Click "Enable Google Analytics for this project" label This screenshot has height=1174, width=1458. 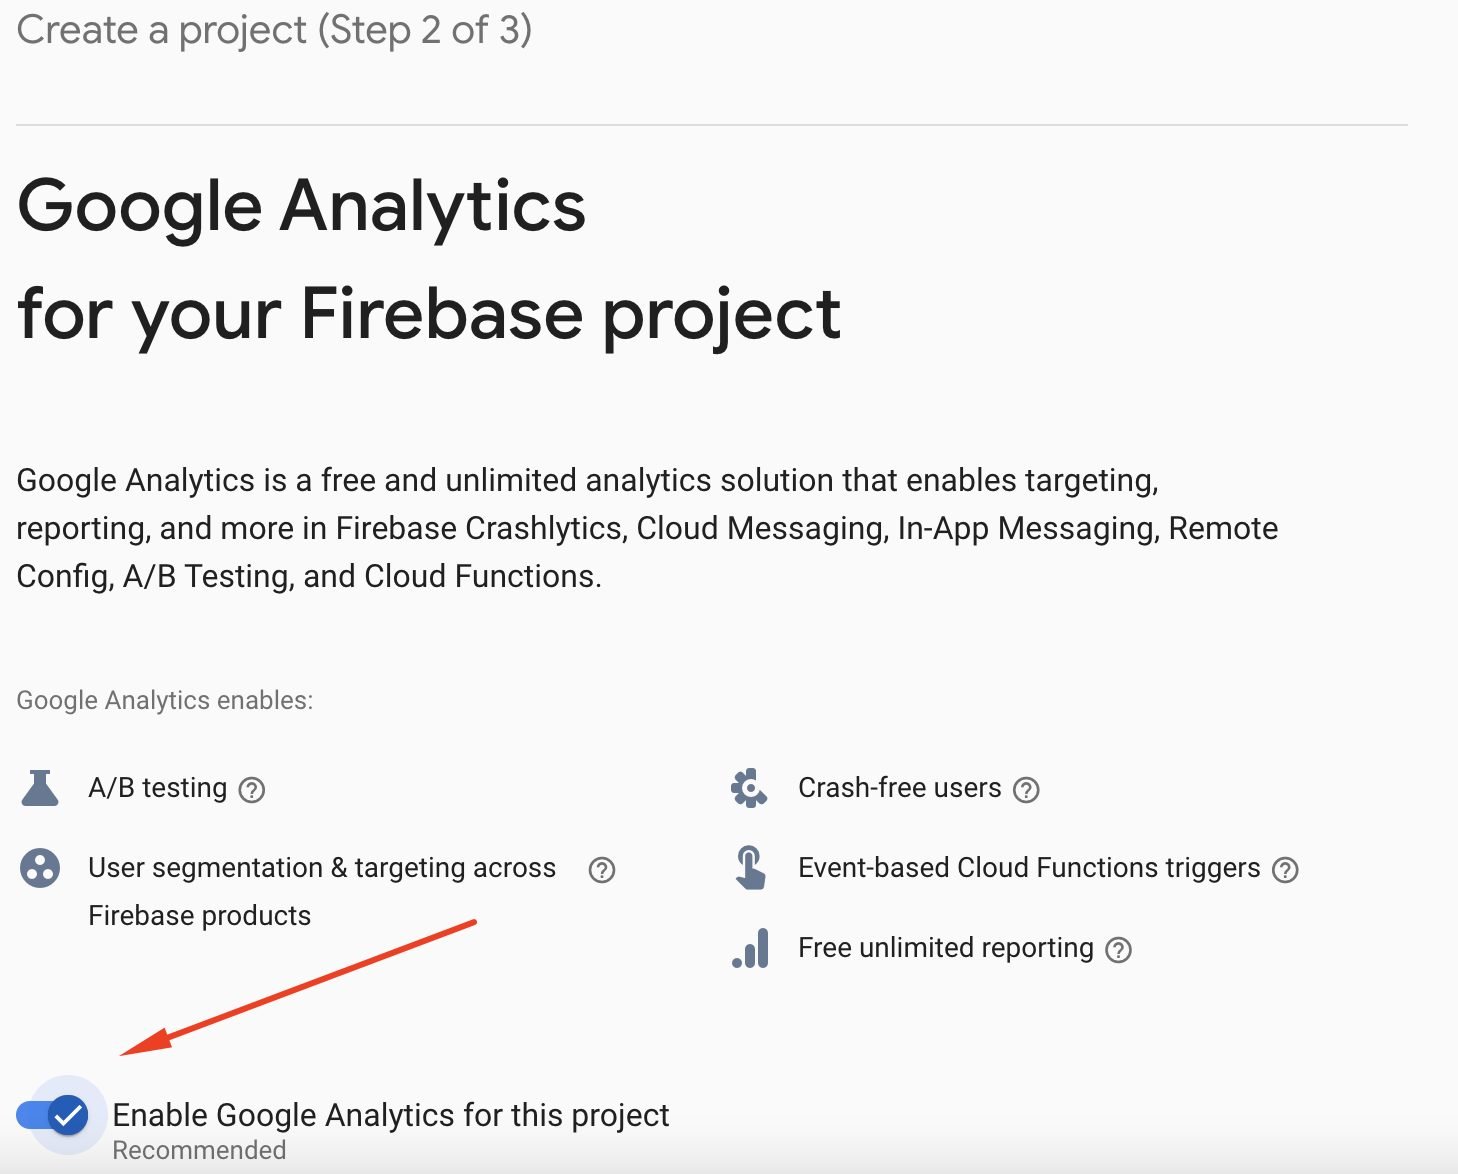(x=392, y=1115)
